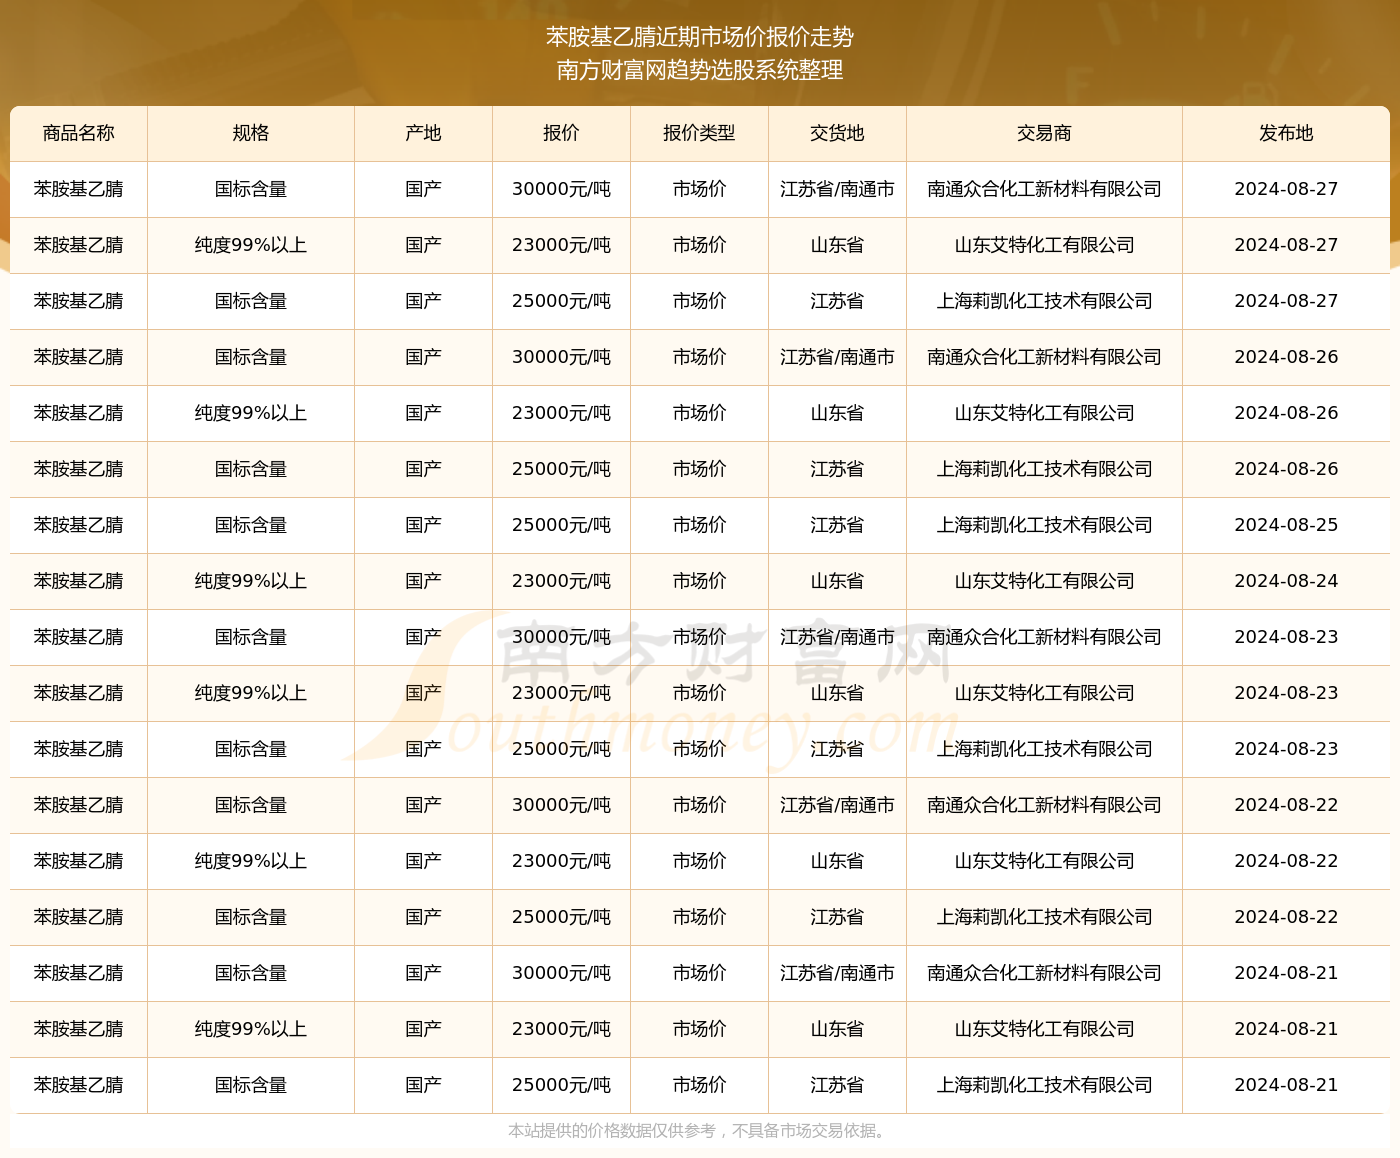
Task: Select 南通众合化工新材料有限公司 dated 2024-08-21
Action: [1044, 973]
